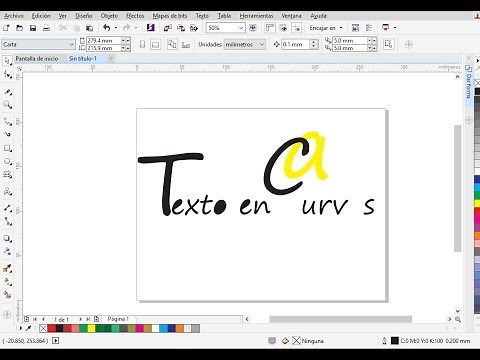Screen dimensions: 480x360
Task: Click the Print icon
Action: [x=46, y=28]
